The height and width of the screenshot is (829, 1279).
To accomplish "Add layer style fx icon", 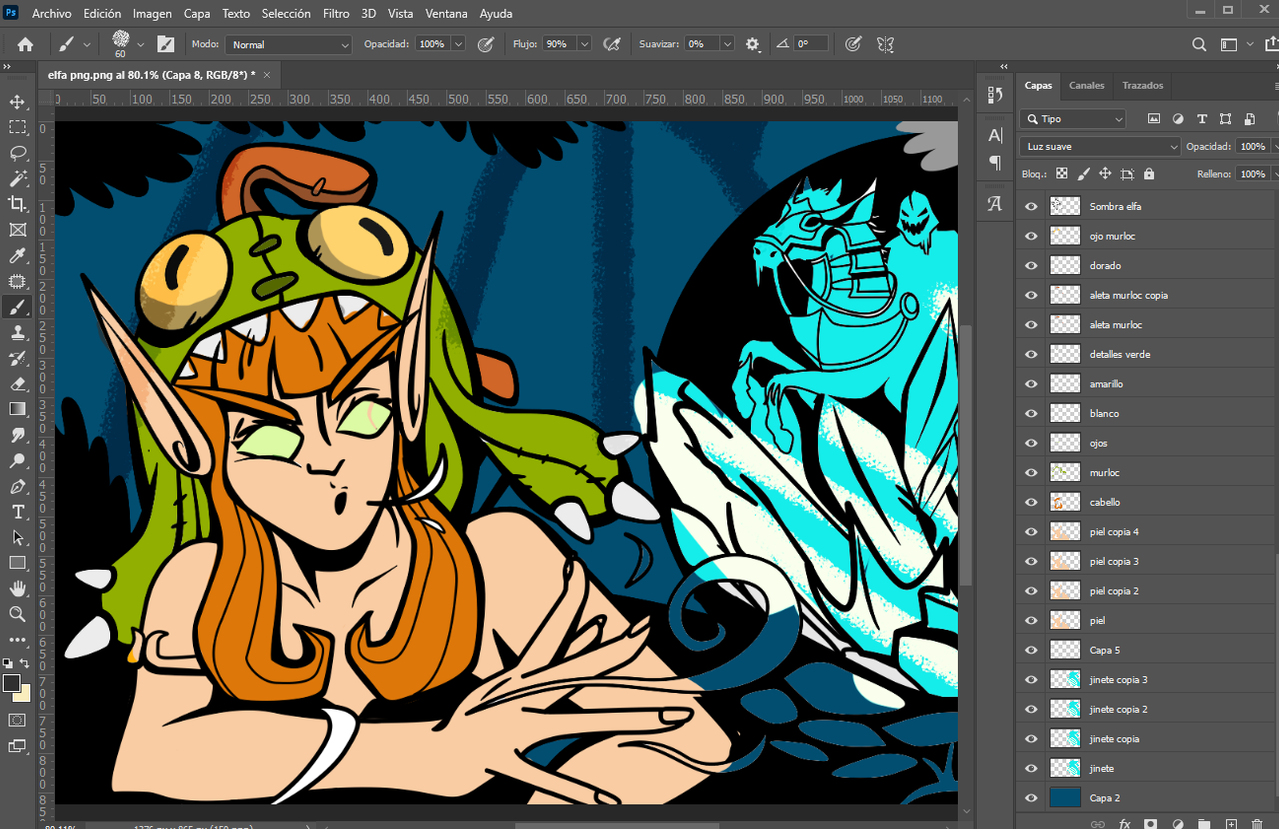I will tap(1124, 824).
